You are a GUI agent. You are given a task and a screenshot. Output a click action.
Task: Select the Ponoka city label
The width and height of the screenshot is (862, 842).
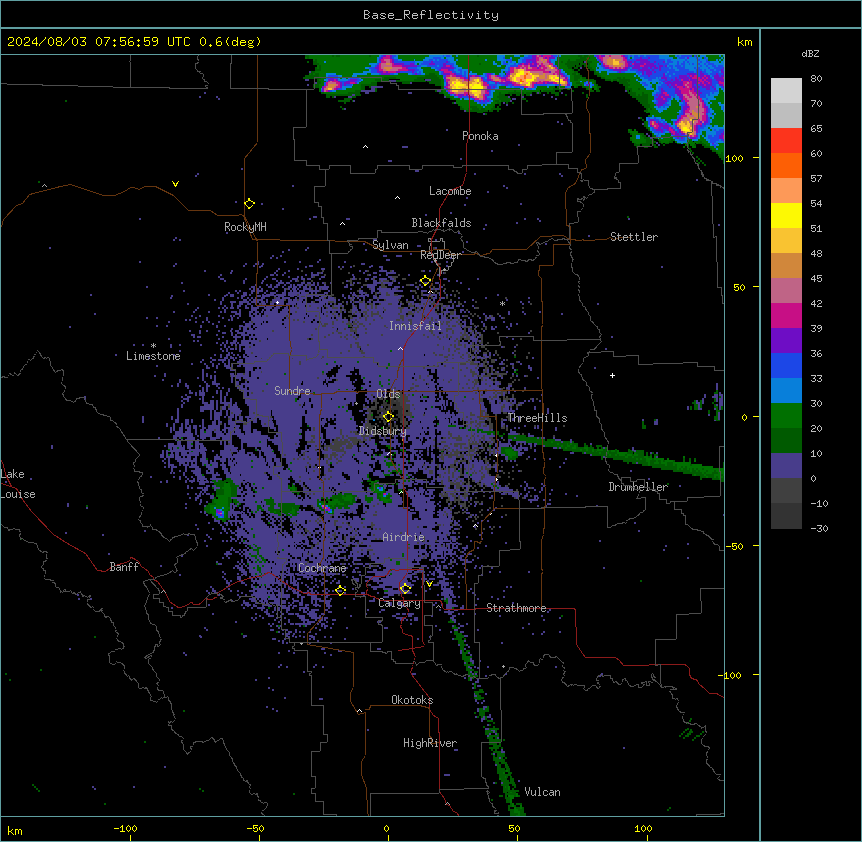(x=480, y=136)
